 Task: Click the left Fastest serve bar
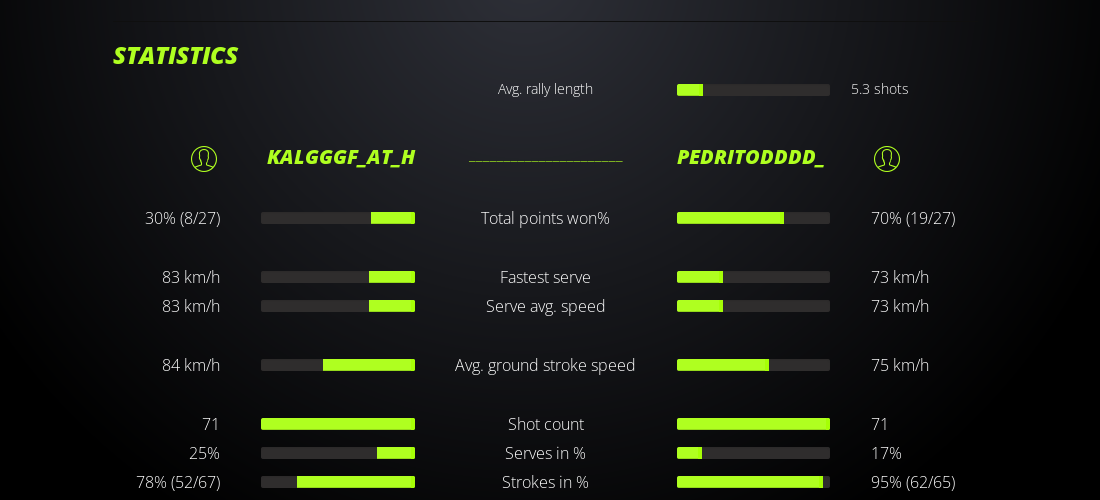[x=338, y=277]
